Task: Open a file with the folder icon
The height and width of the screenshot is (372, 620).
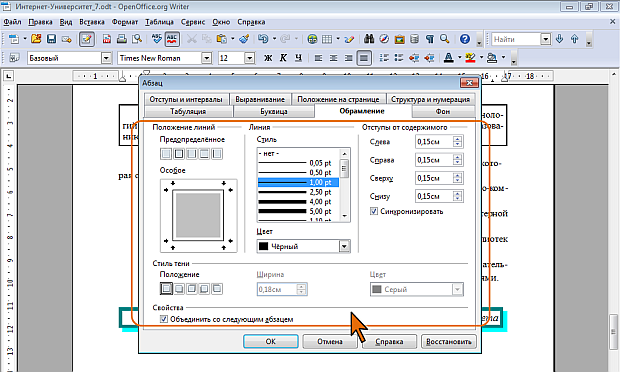Action: pyautogui.click(x=36, y=39)
